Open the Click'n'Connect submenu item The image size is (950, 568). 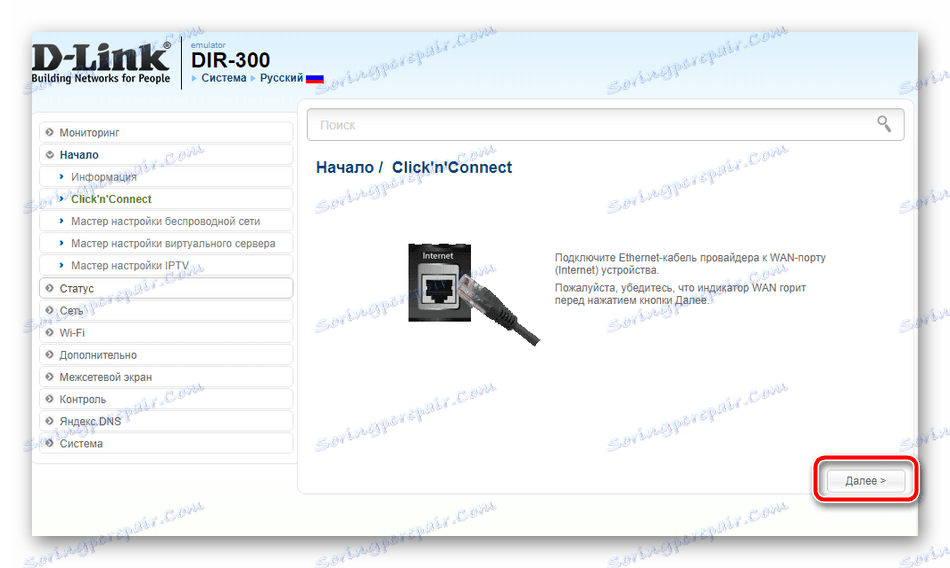coord(166,199)
